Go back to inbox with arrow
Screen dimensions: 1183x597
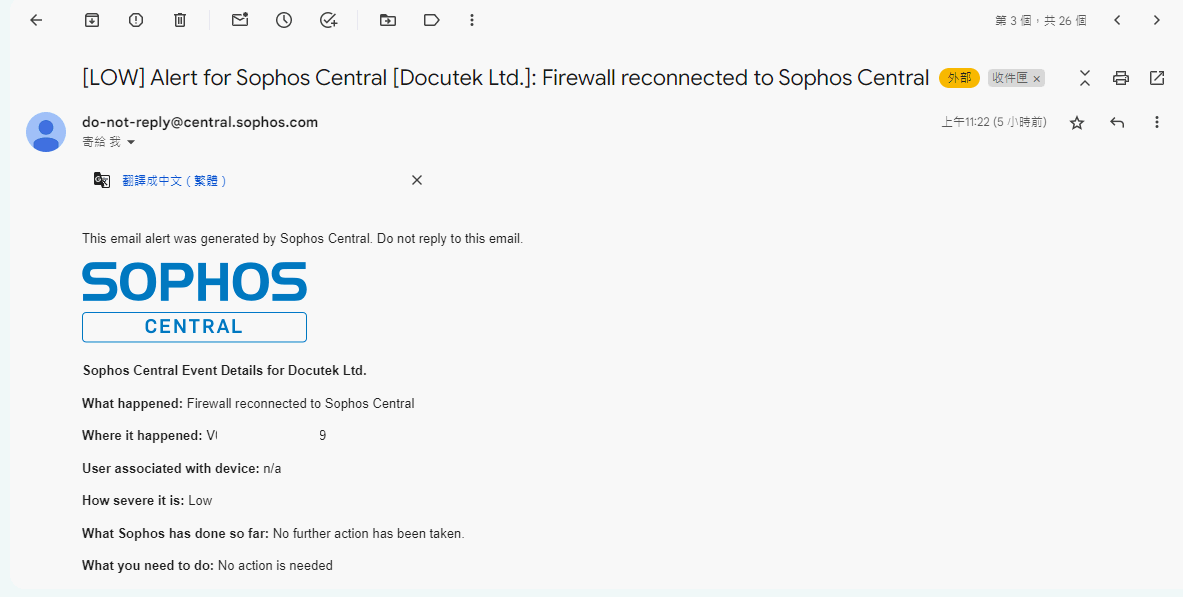tap(36, 20)
